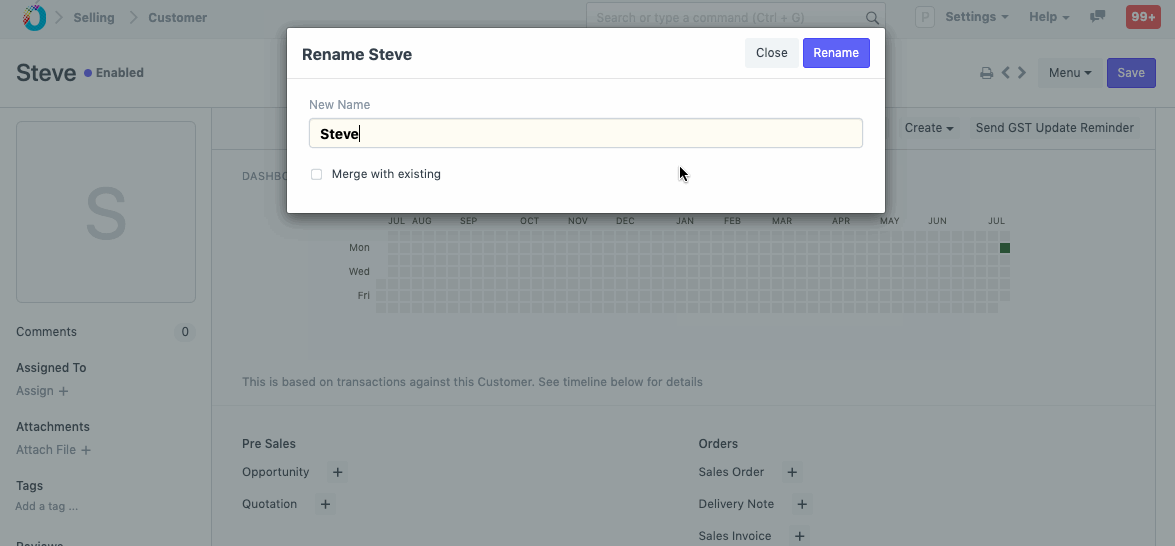This screenshot has height=546, width=1175.
Task: Click the Assigned To heading
Action: pyautogui.click(x=51, y=368)
